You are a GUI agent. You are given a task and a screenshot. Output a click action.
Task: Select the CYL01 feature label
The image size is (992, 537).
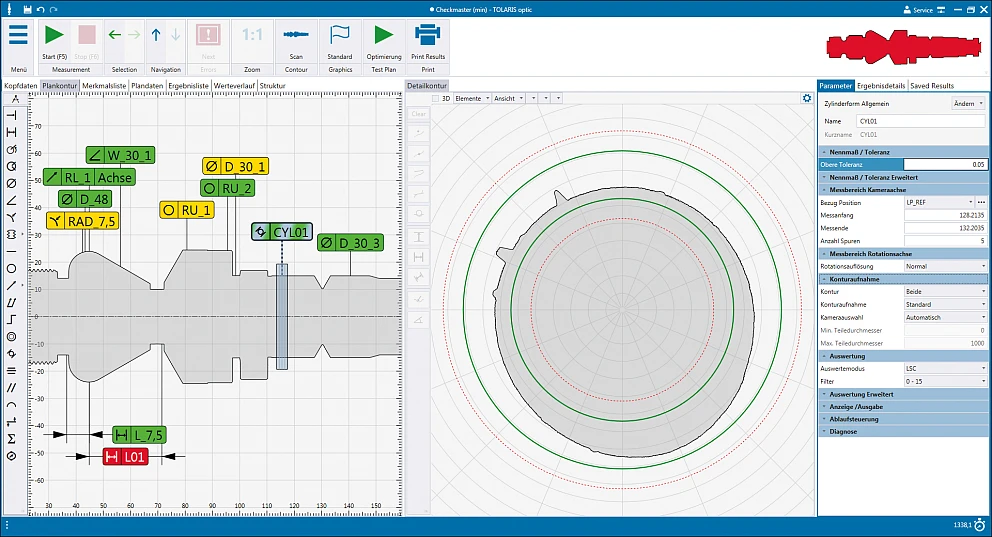tap(282, 232)
